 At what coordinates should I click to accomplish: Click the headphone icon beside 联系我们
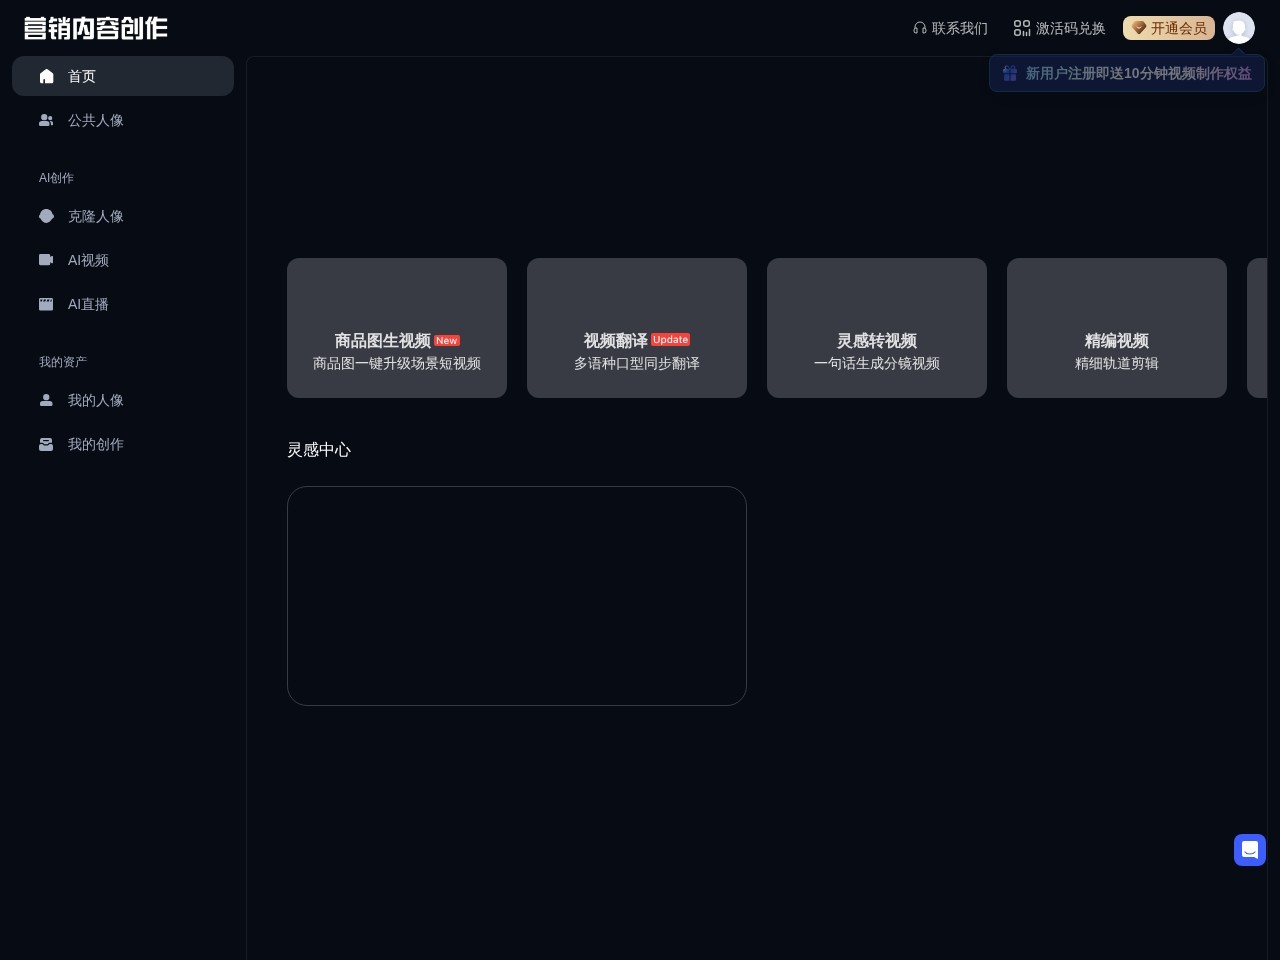click(x=920, y=28)
